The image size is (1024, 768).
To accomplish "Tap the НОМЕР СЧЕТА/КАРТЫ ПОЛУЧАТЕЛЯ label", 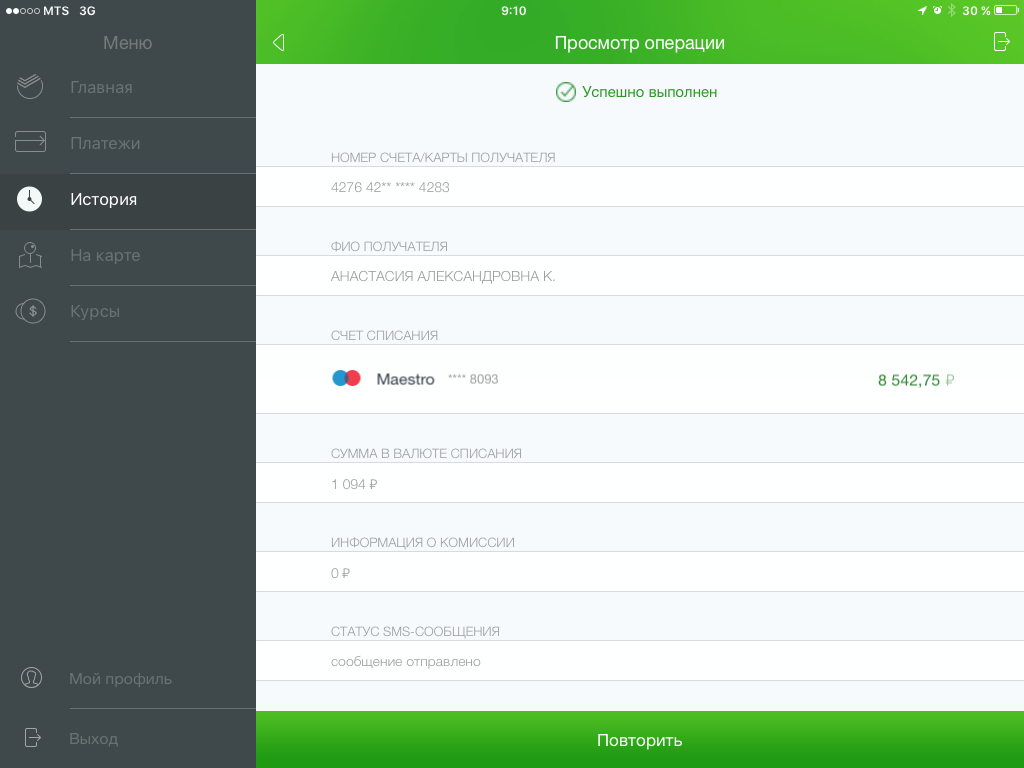I will [x=443, y=157].
